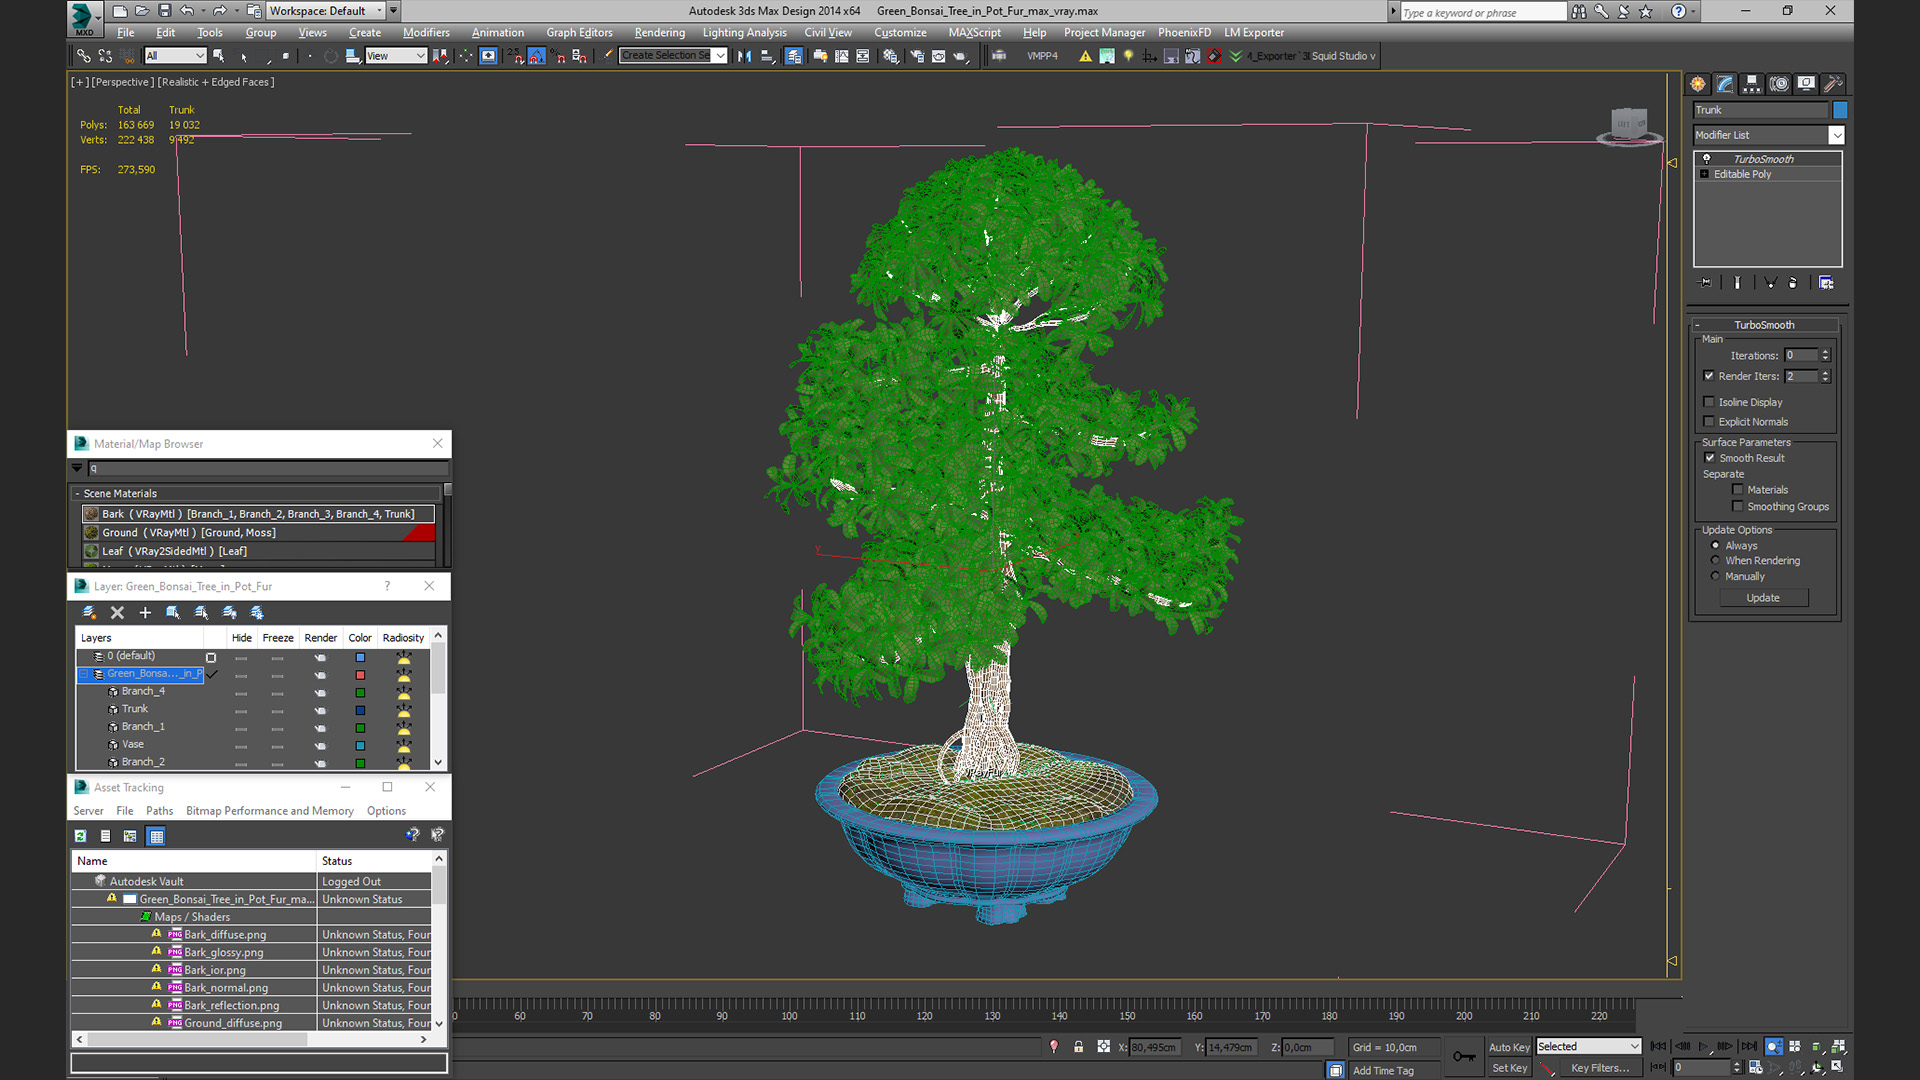The width and height of the screenshot is (1920, 1080).
Task: Open the Hierarchy tab in the command panel
Action: (x=1752, y=84)
